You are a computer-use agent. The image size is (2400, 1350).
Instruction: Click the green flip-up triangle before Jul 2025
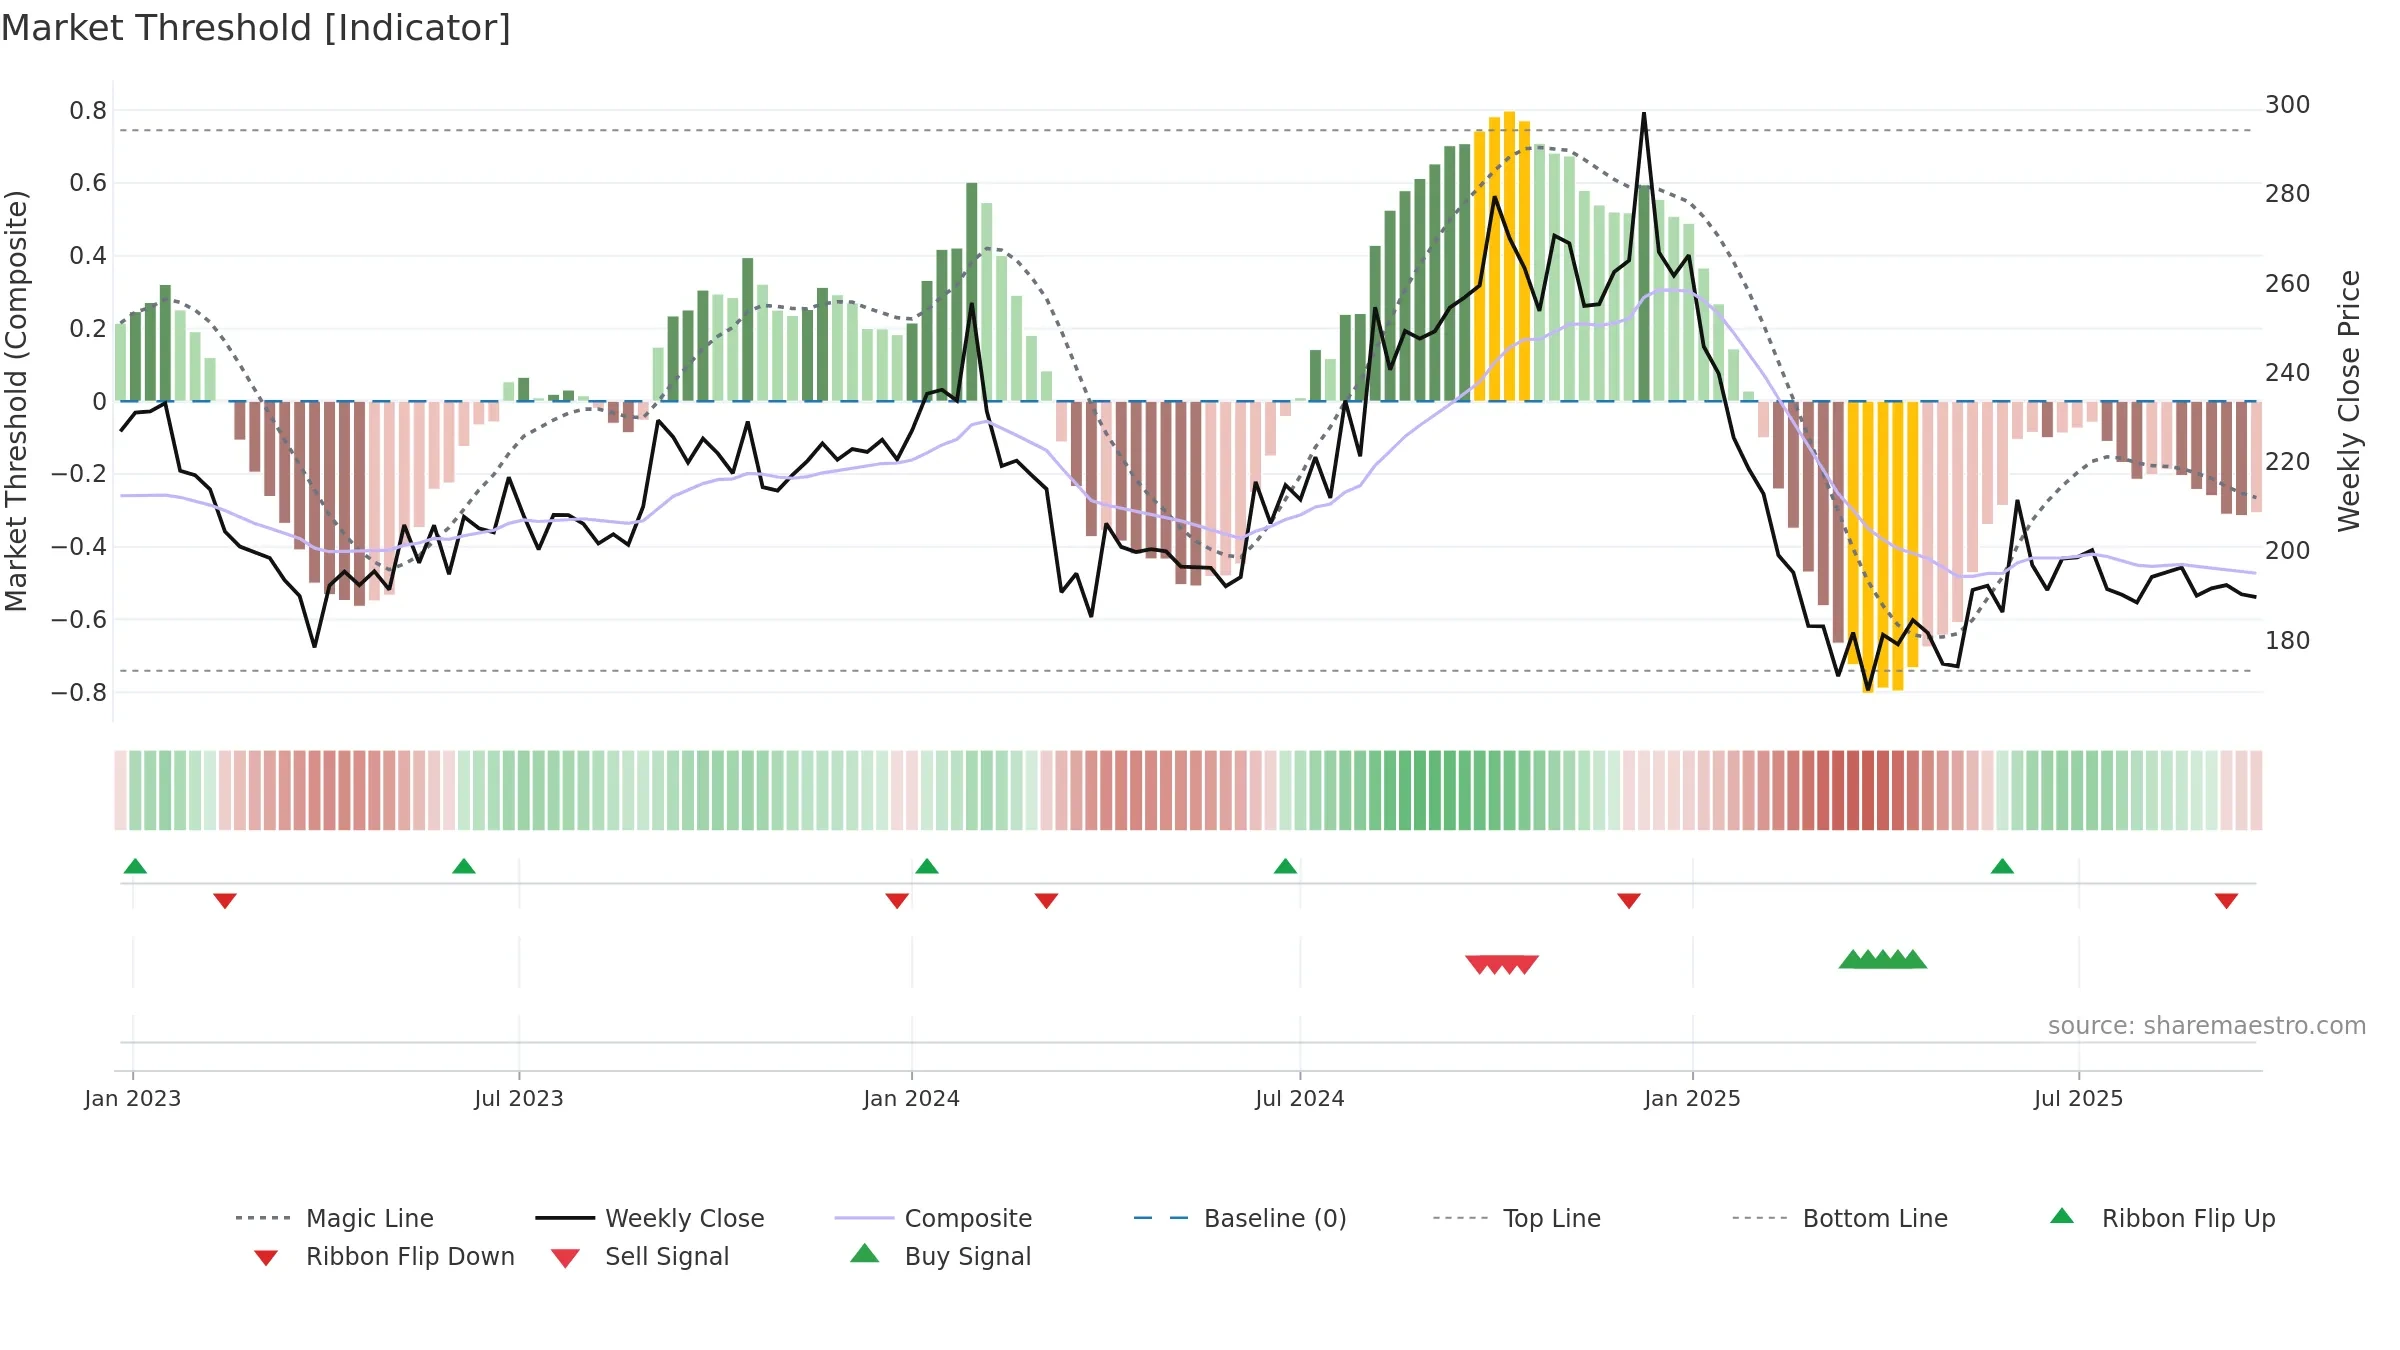click(x=2002, y=866)
